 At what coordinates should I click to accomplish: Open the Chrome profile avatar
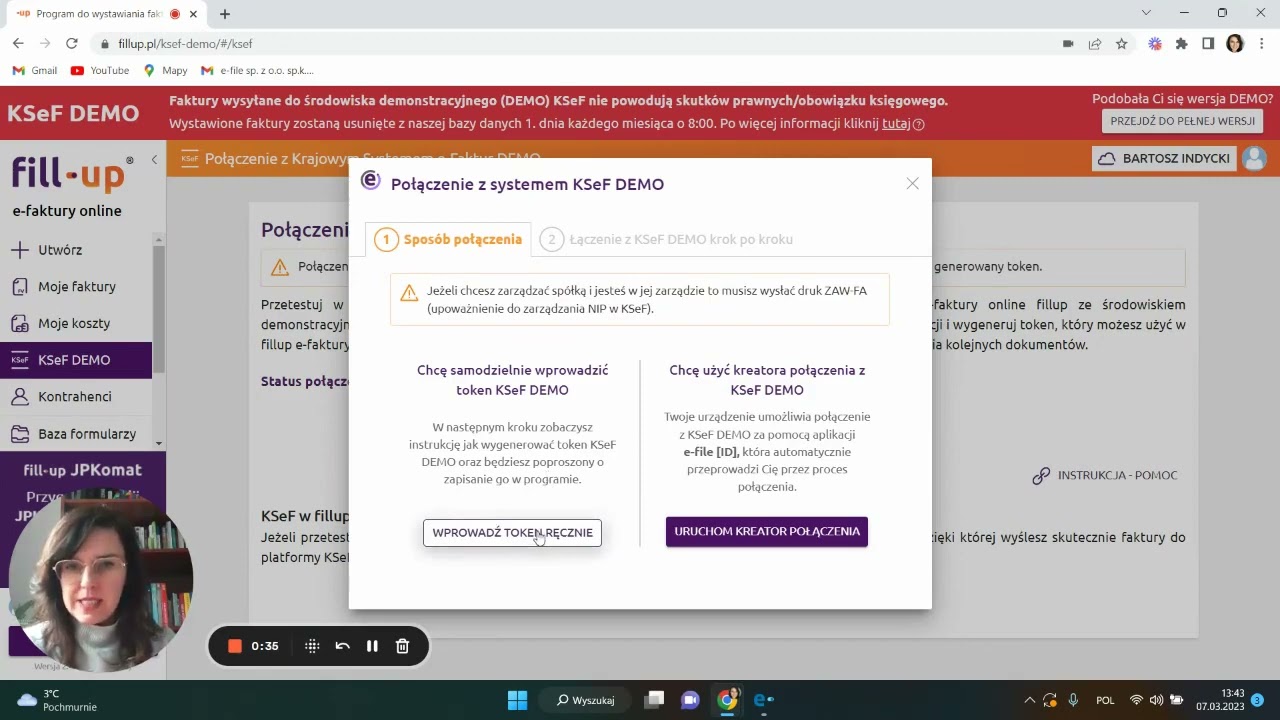coord(1235,44)
